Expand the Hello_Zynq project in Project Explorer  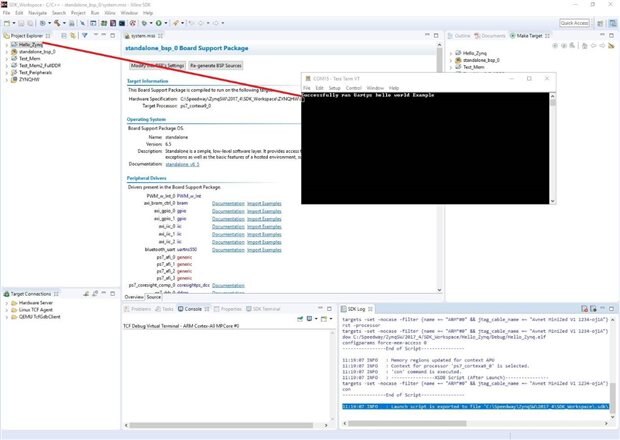pyautogui.click(x=7, y=45)
